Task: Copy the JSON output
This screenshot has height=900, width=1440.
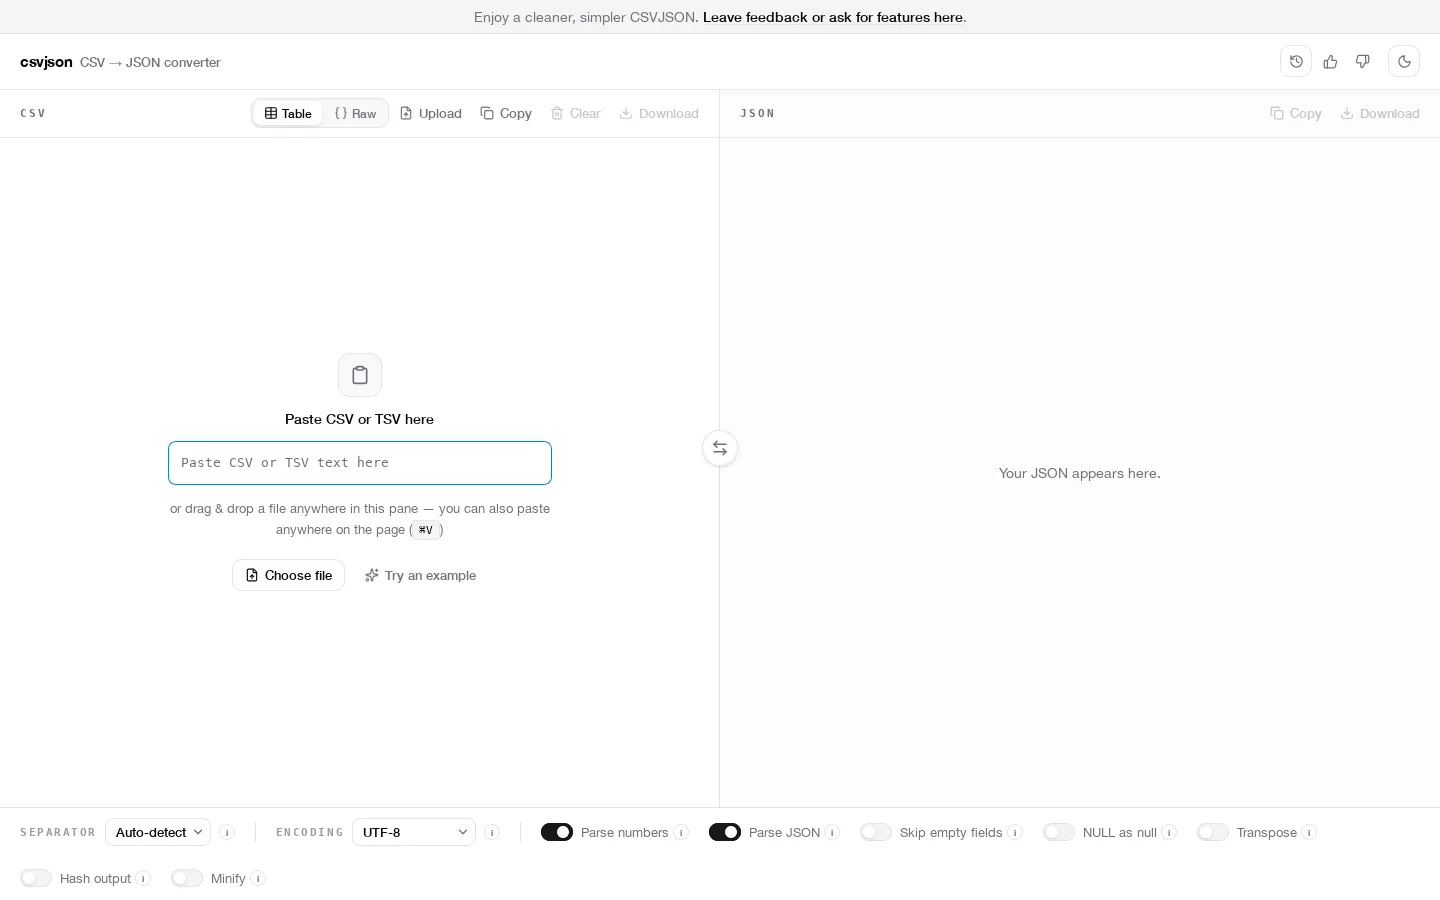Action: 1296,113
